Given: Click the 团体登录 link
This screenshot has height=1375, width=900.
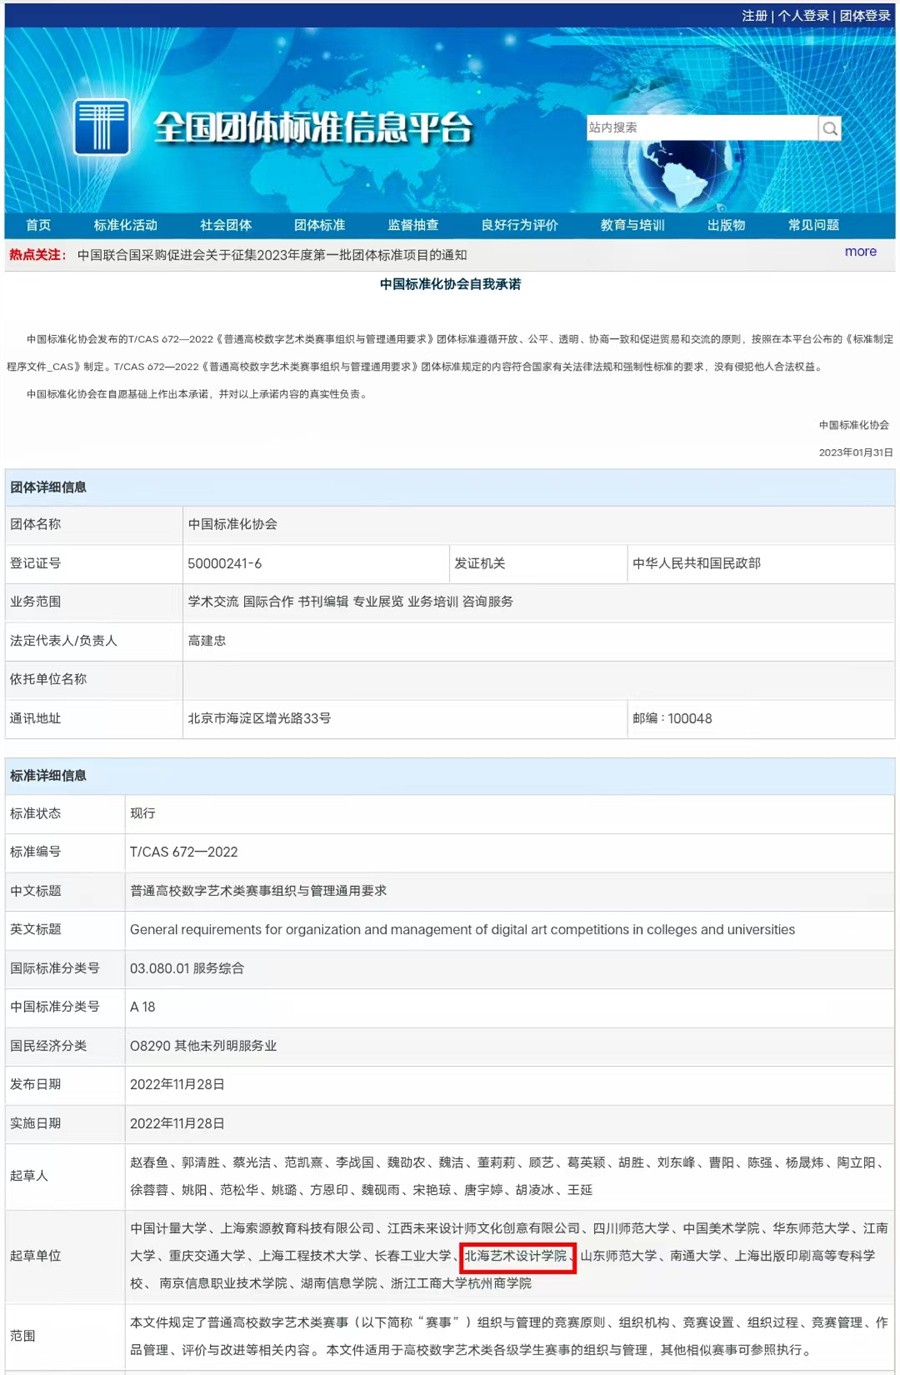Looking at the screenshot, I should pos(864,16).
